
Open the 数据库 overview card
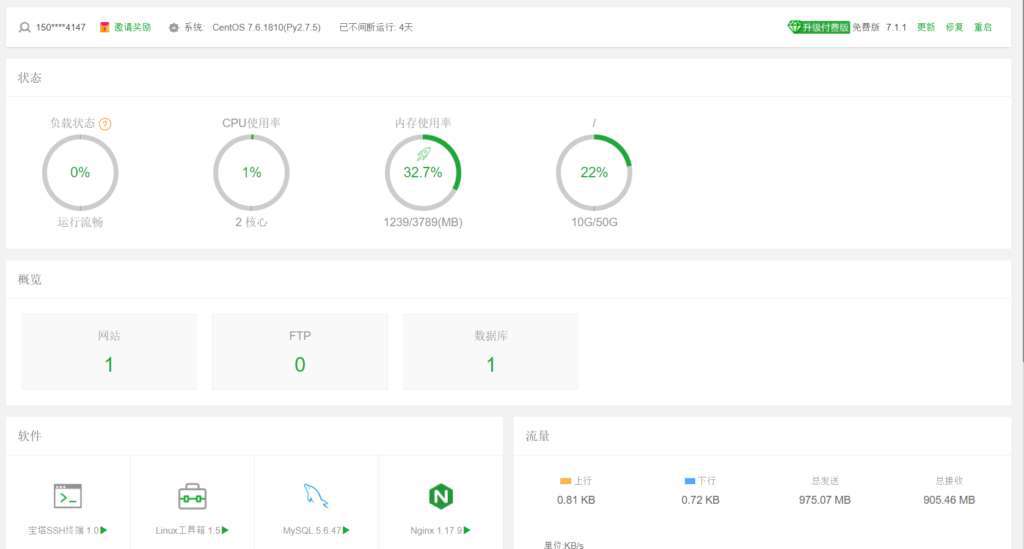tap(490, 351)
